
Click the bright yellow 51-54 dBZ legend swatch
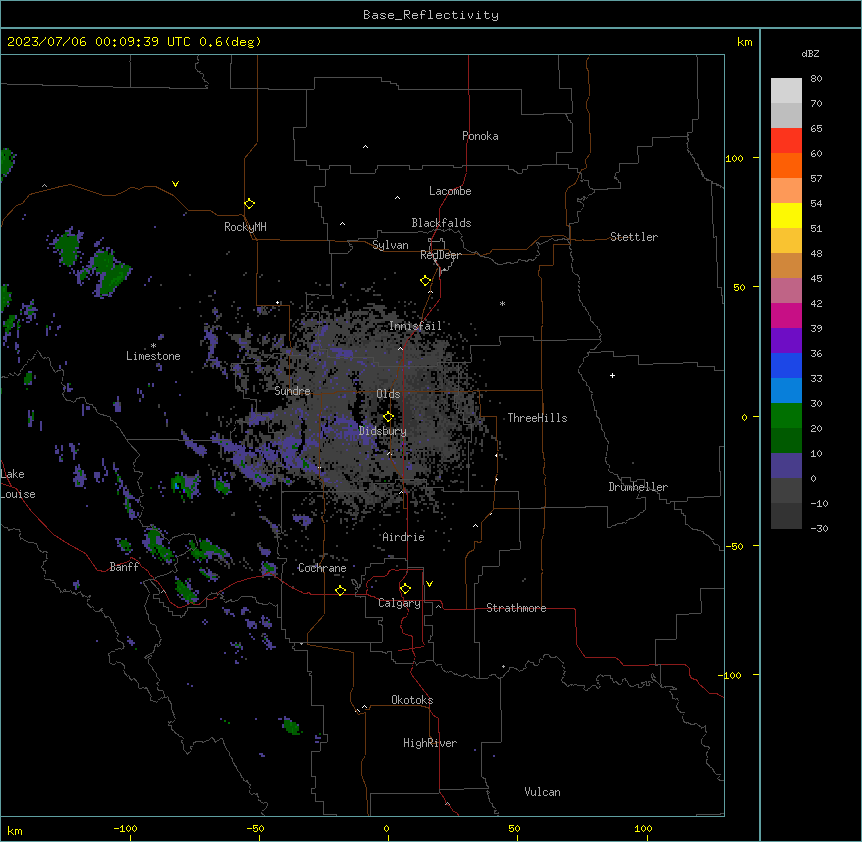tap(786, 216)
